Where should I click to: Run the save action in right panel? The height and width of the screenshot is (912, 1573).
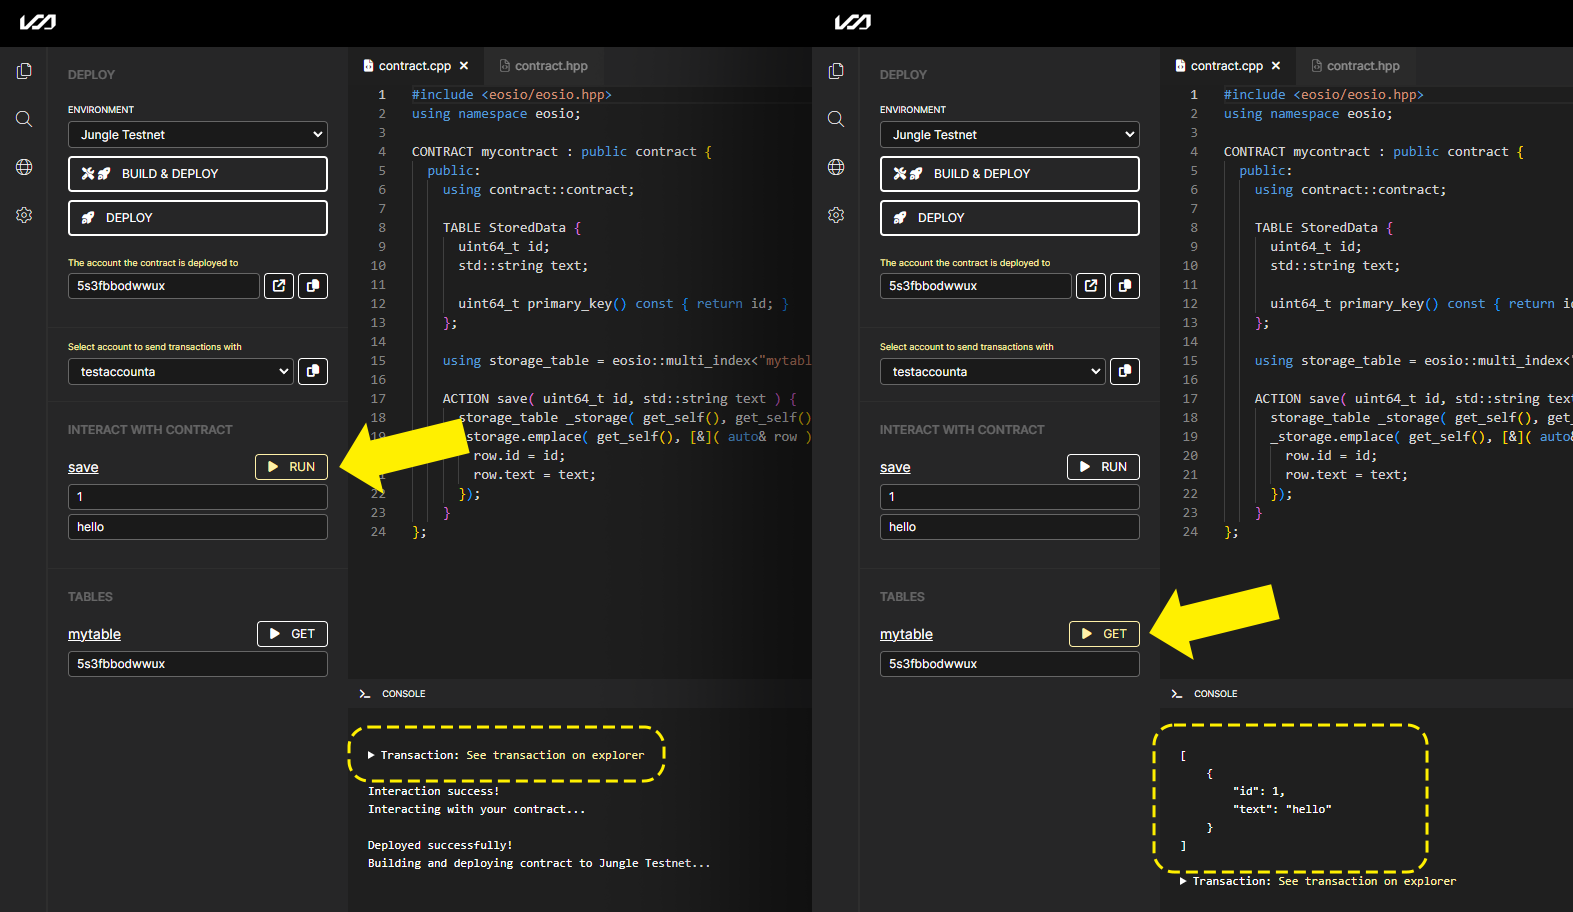click(x=1103, y=467)
